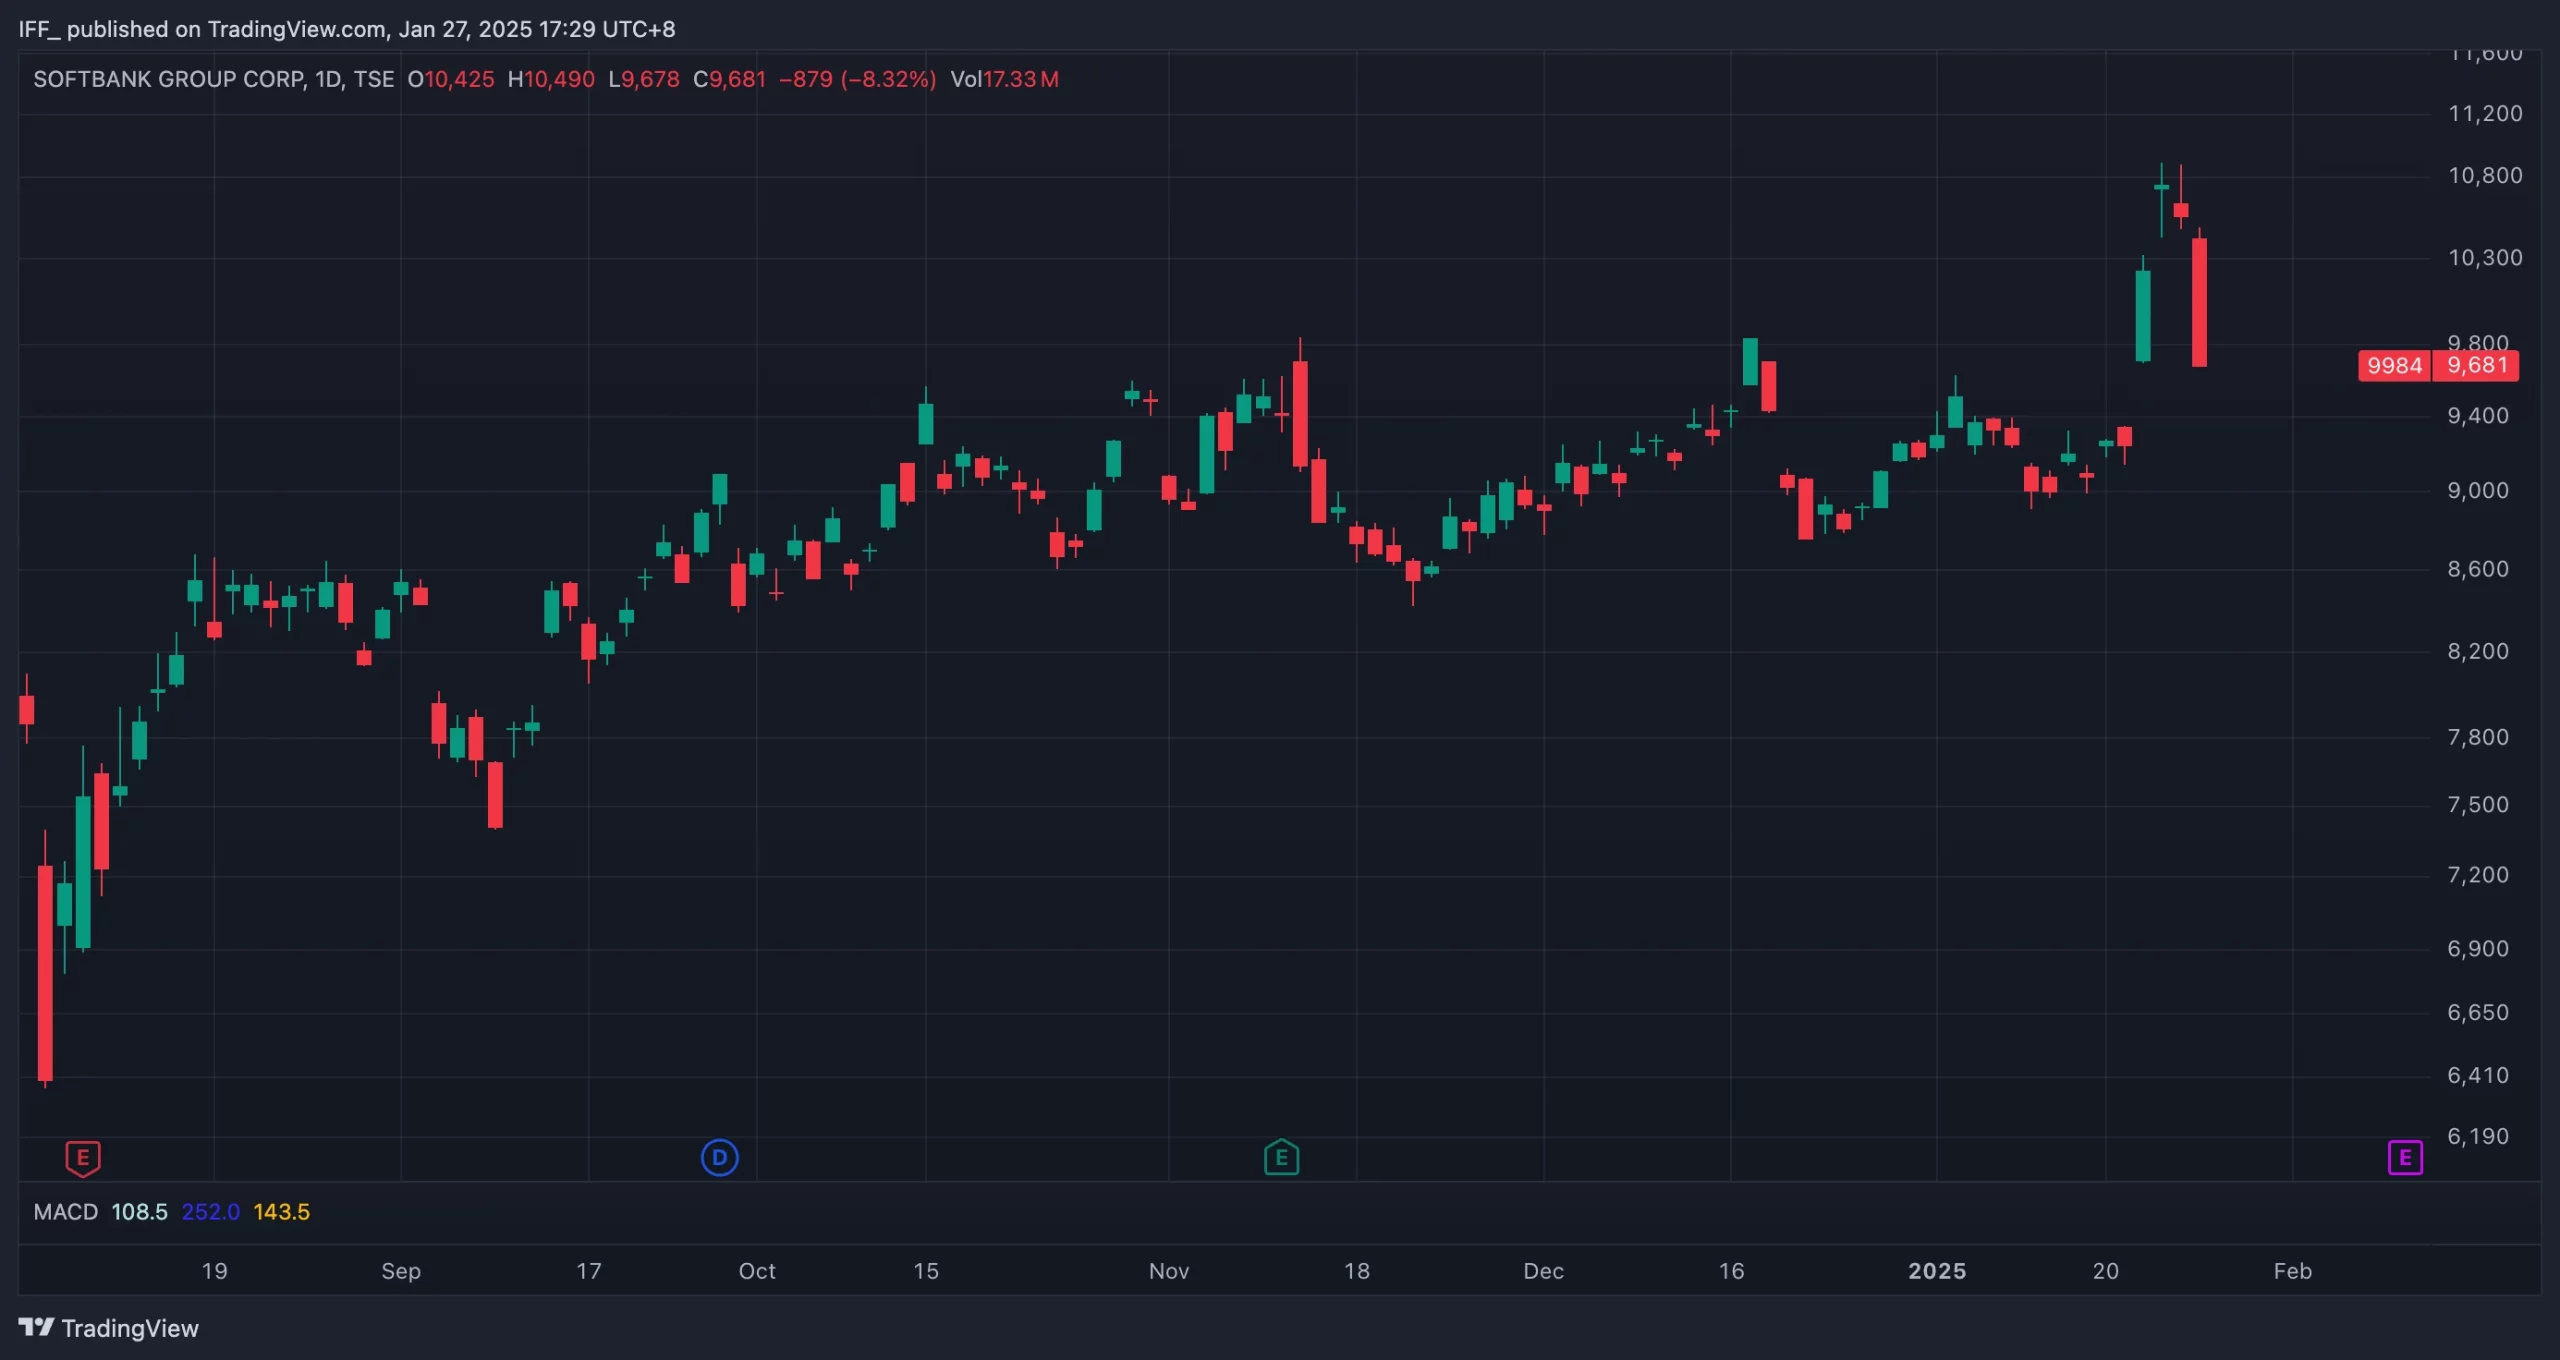Click the 2025 year label on time axis

click(1937, 1271)
